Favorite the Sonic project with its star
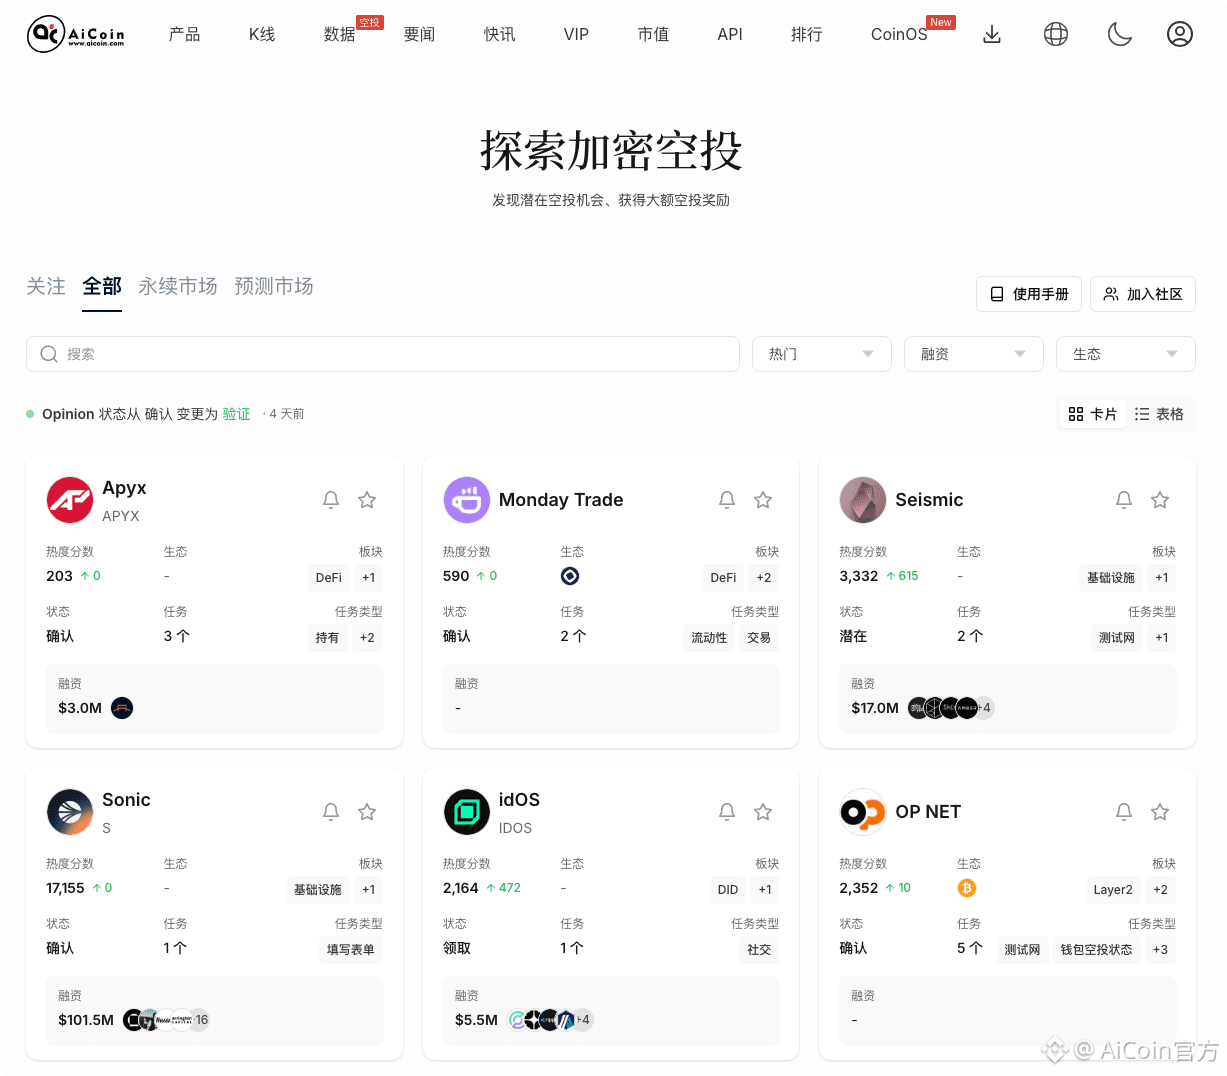 pos(367,811)
